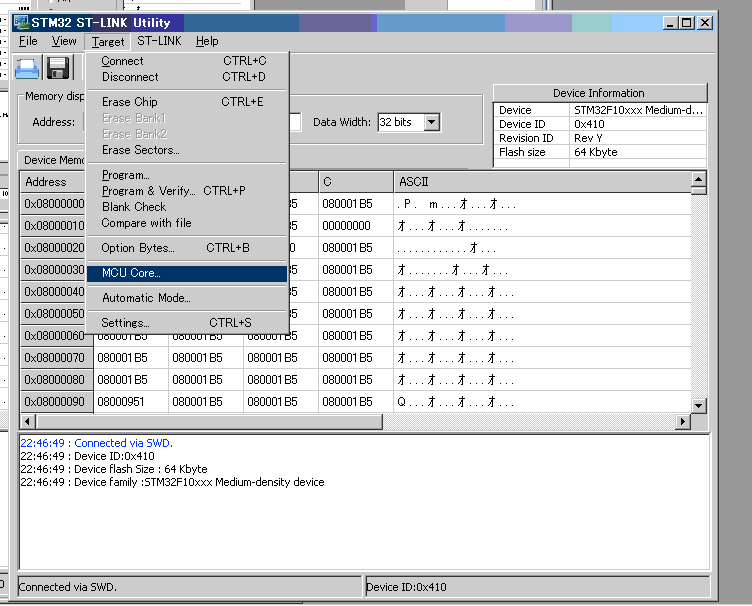Select the Program... menu entry
The image size is (752, 606).
point(188,175)
